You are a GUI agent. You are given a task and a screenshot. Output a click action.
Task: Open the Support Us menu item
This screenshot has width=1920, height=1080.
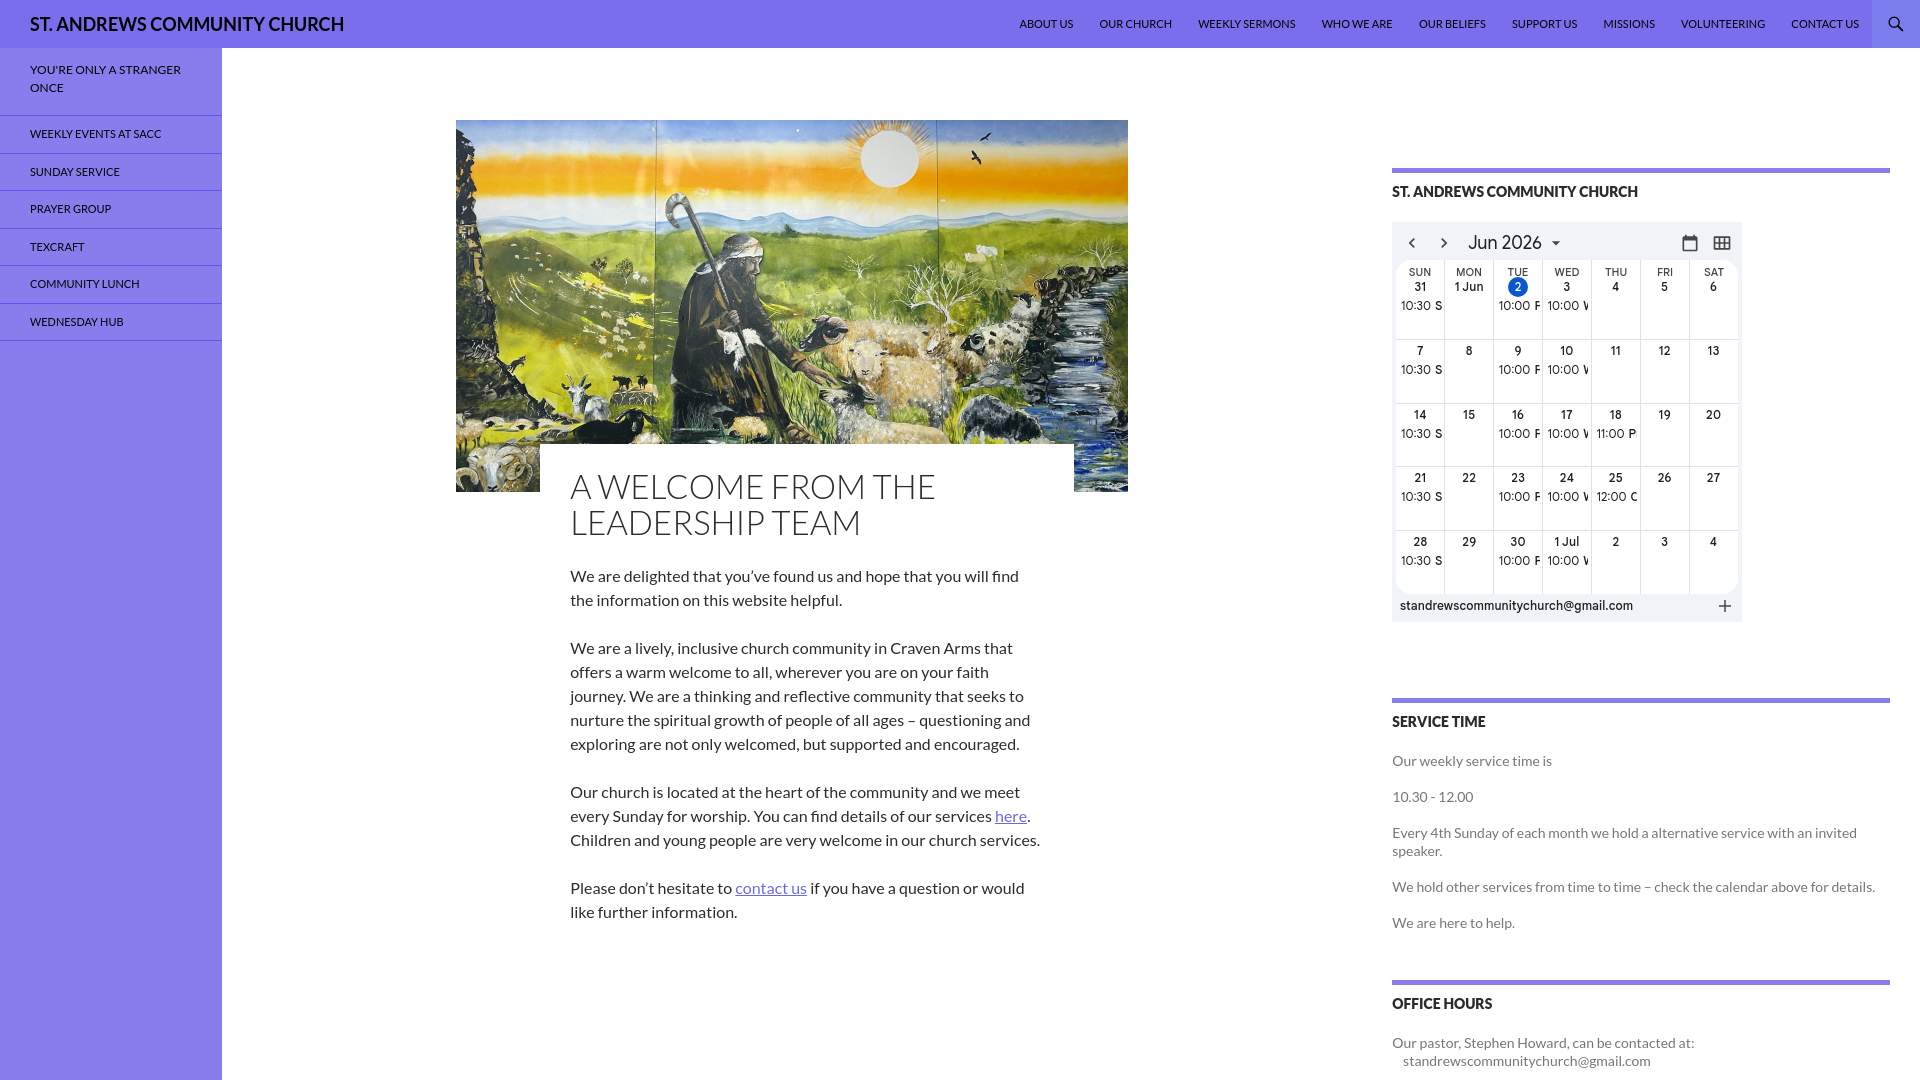pyautogui.click(x=1544, y=24)
